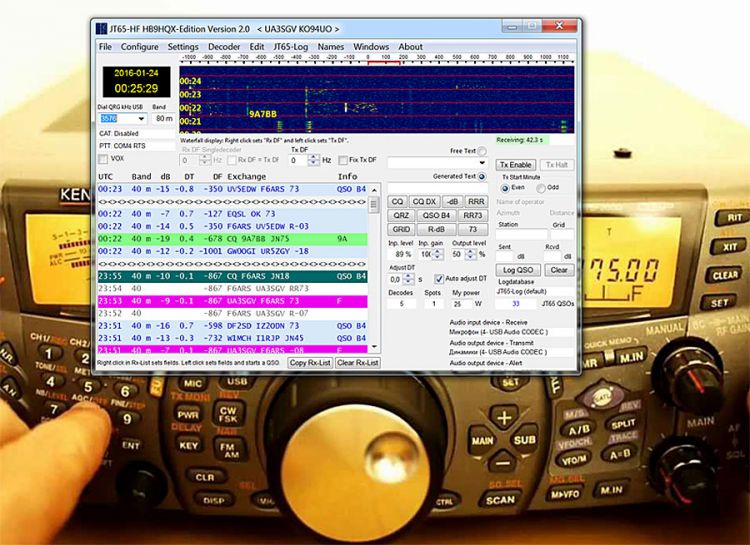The image size is (750, 545).
Task: Click the Tx Enable button
Action: tap(516, 165)
